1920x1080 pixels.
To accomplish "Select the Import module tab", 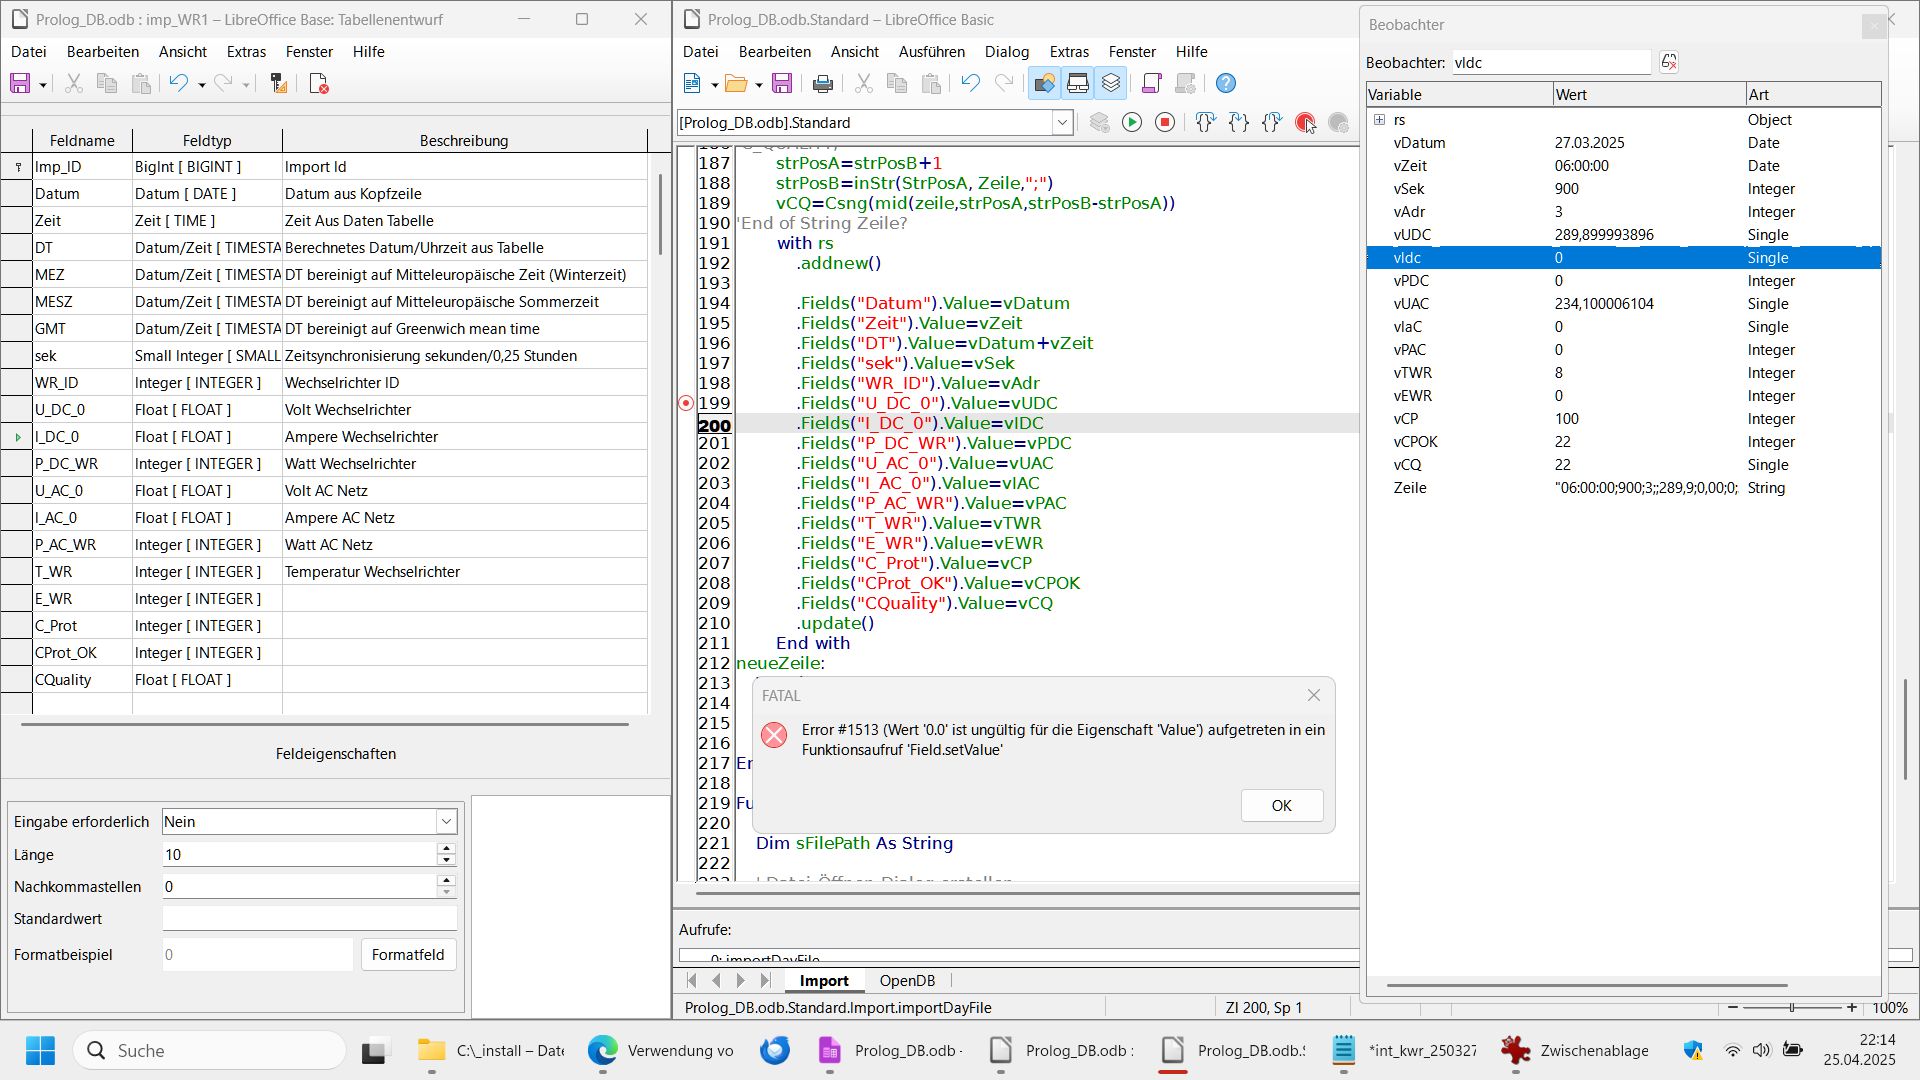I will (x=824, y=981).
